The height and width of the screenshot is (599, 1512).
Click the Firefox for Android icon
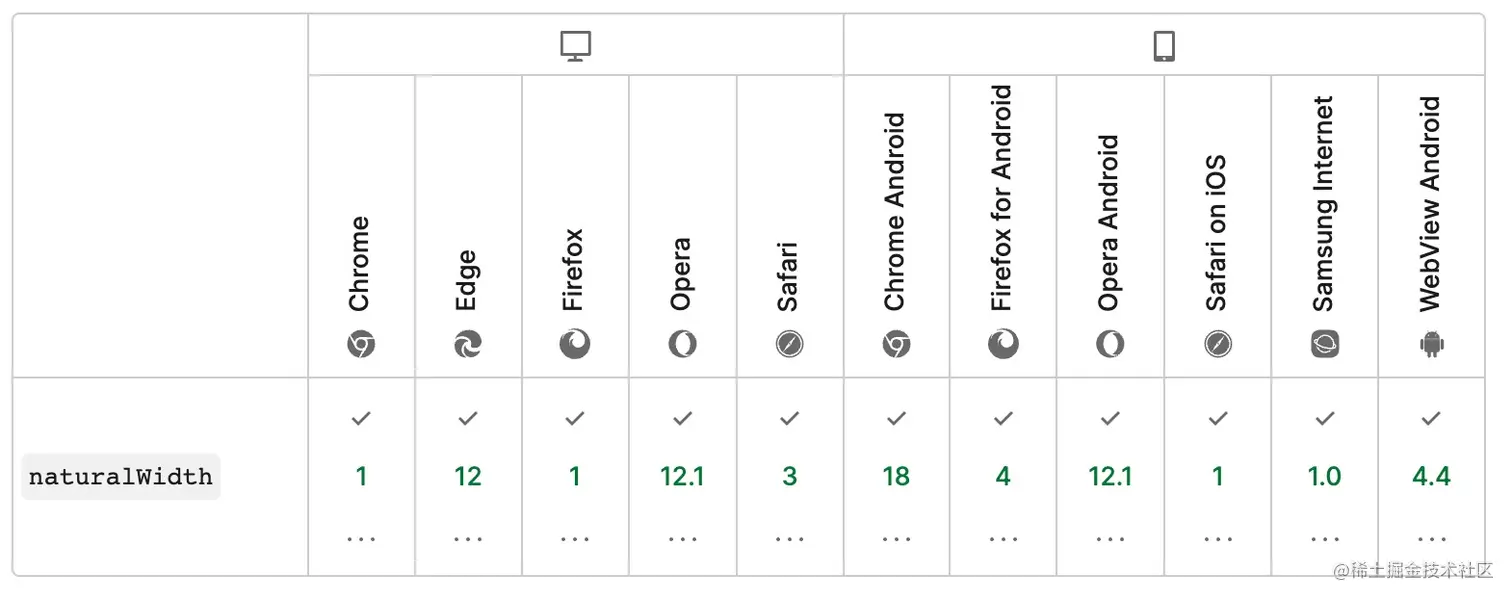[x=1003, y=345]
